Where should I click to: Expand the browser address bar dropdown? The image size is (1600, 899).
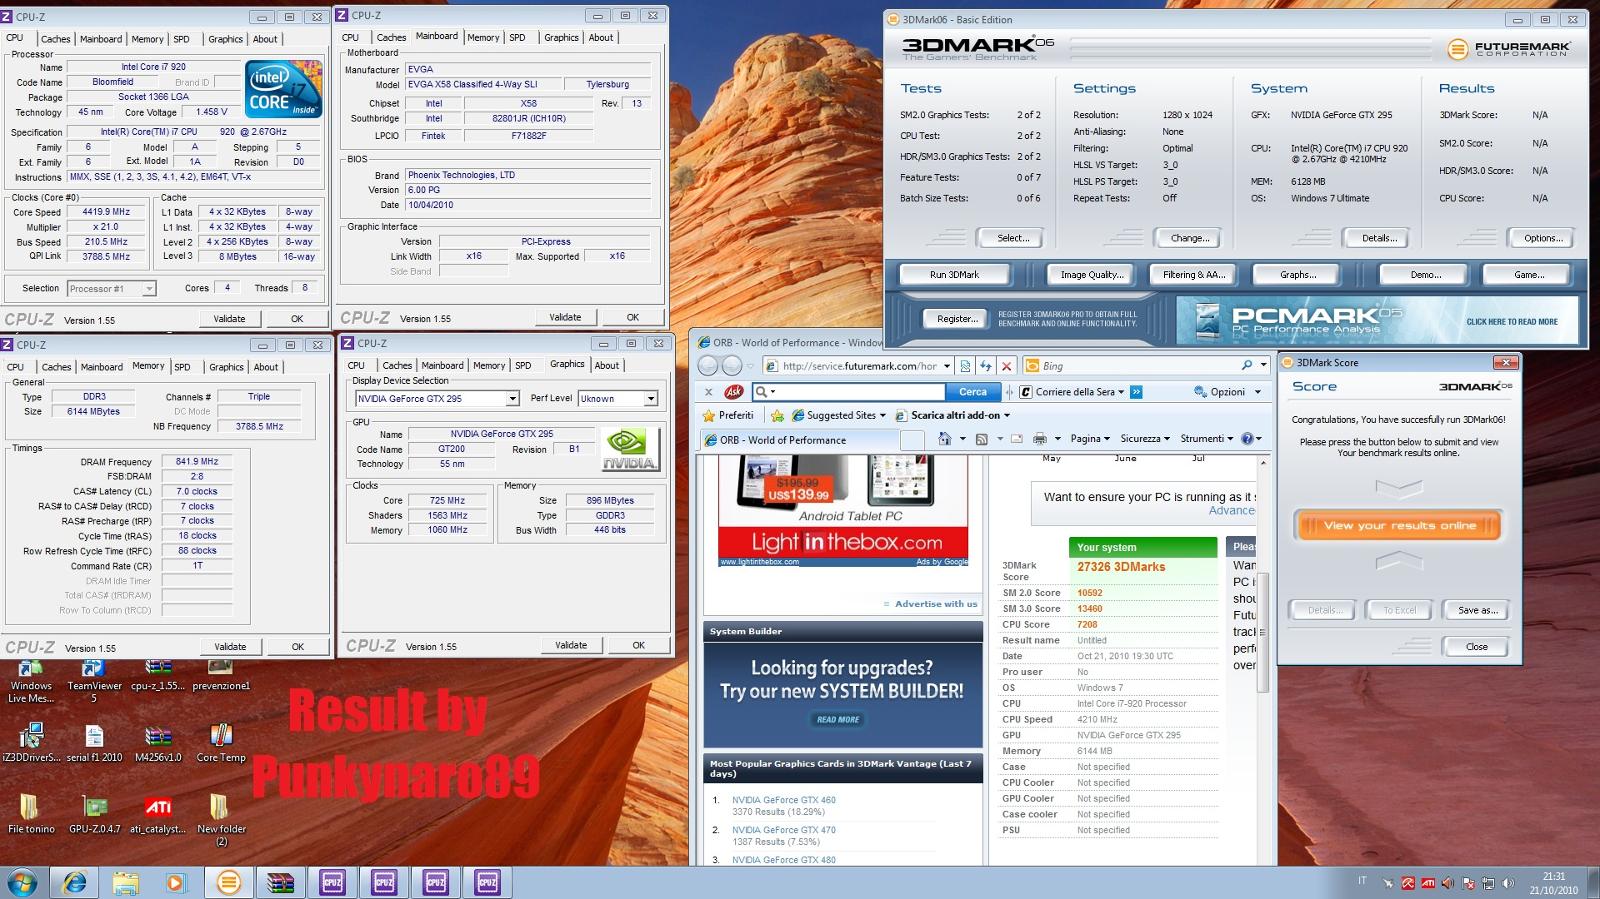point(947,366)
